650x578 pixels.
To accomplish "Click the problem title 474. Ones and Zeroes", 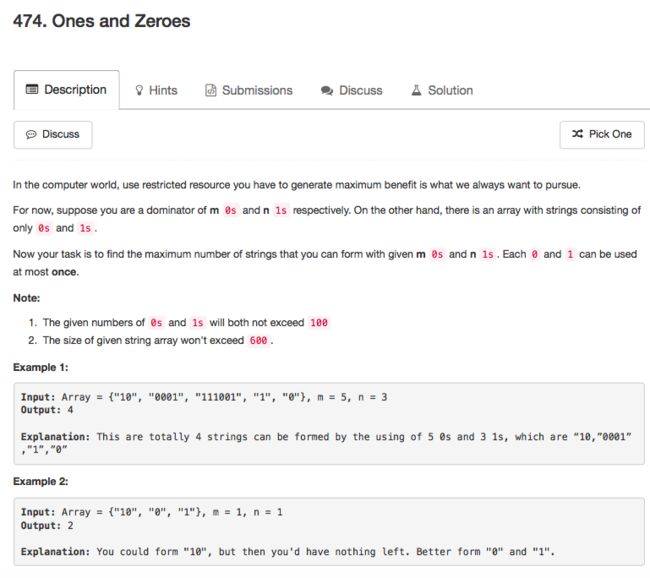I will coord(102,21).
